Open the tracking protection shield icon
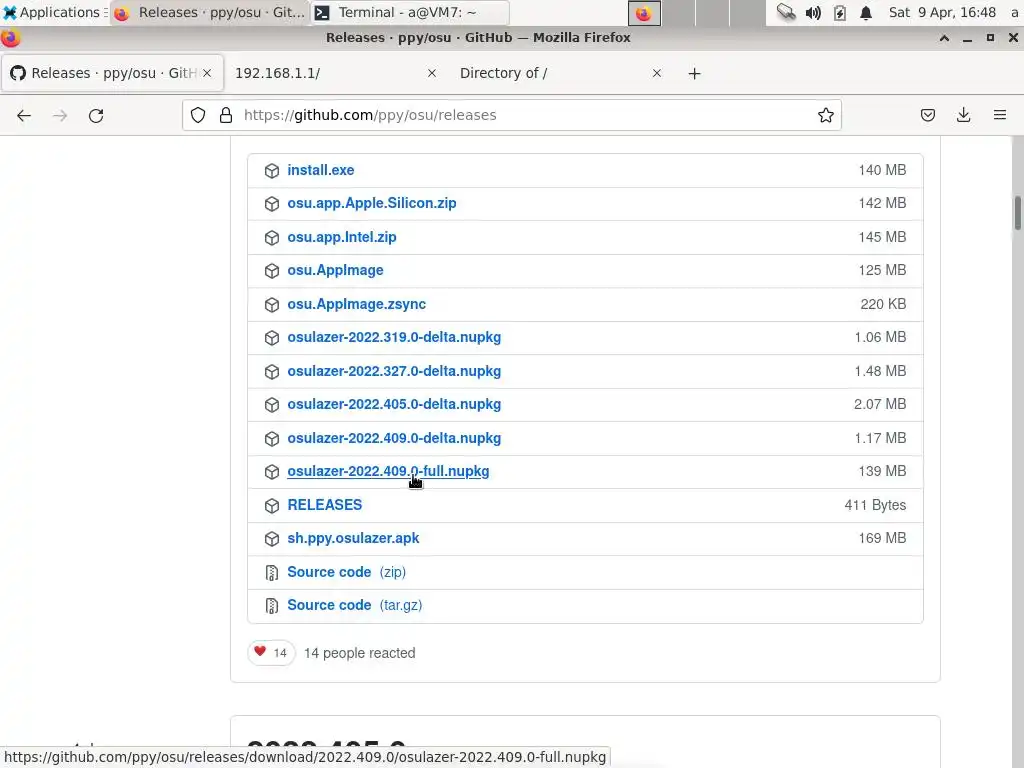Image resolution: width=1024 pixels, height=768 pixels. [198, 116]
